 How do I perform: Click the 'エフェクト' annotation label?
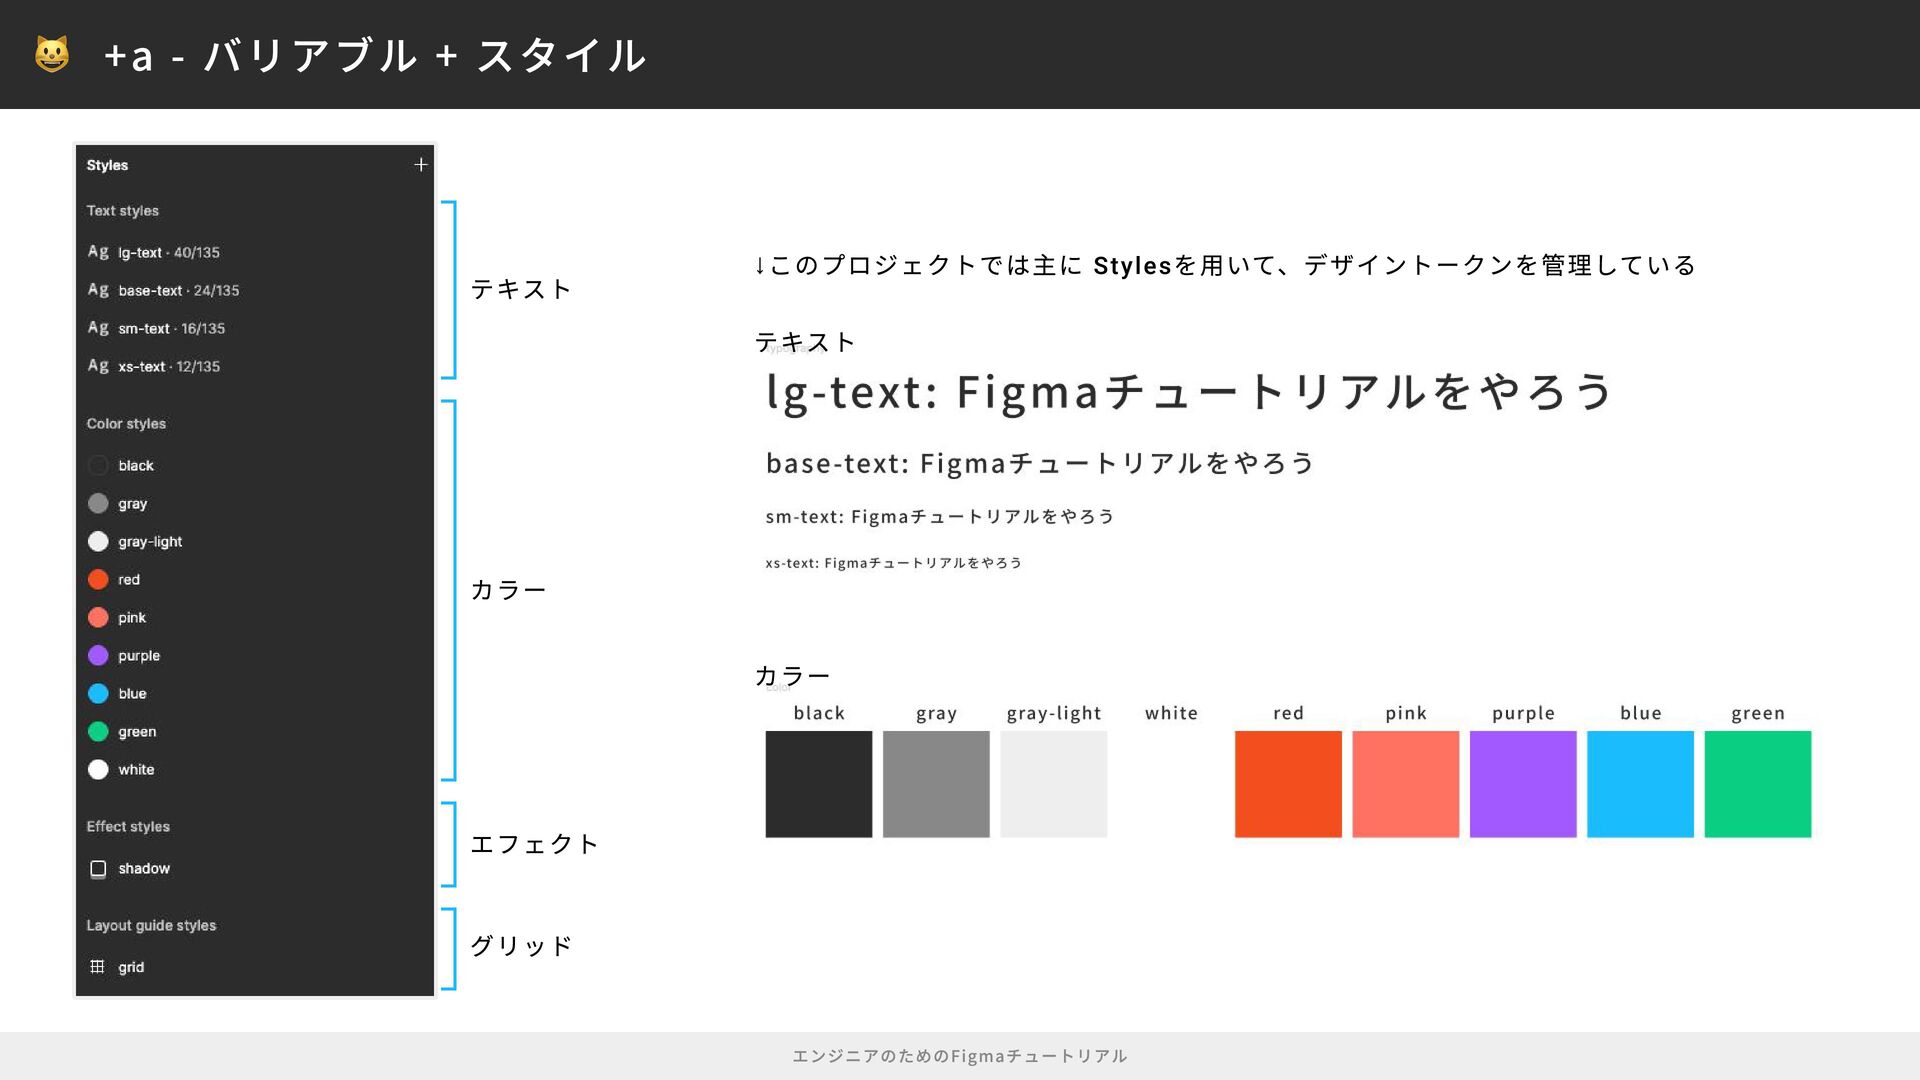pos(534,844)
